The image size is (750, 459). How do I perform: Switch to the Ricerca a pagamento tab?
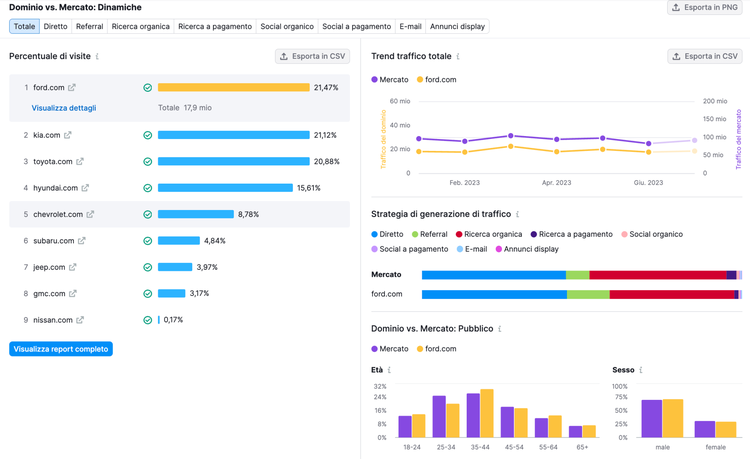tap(215, 26)
